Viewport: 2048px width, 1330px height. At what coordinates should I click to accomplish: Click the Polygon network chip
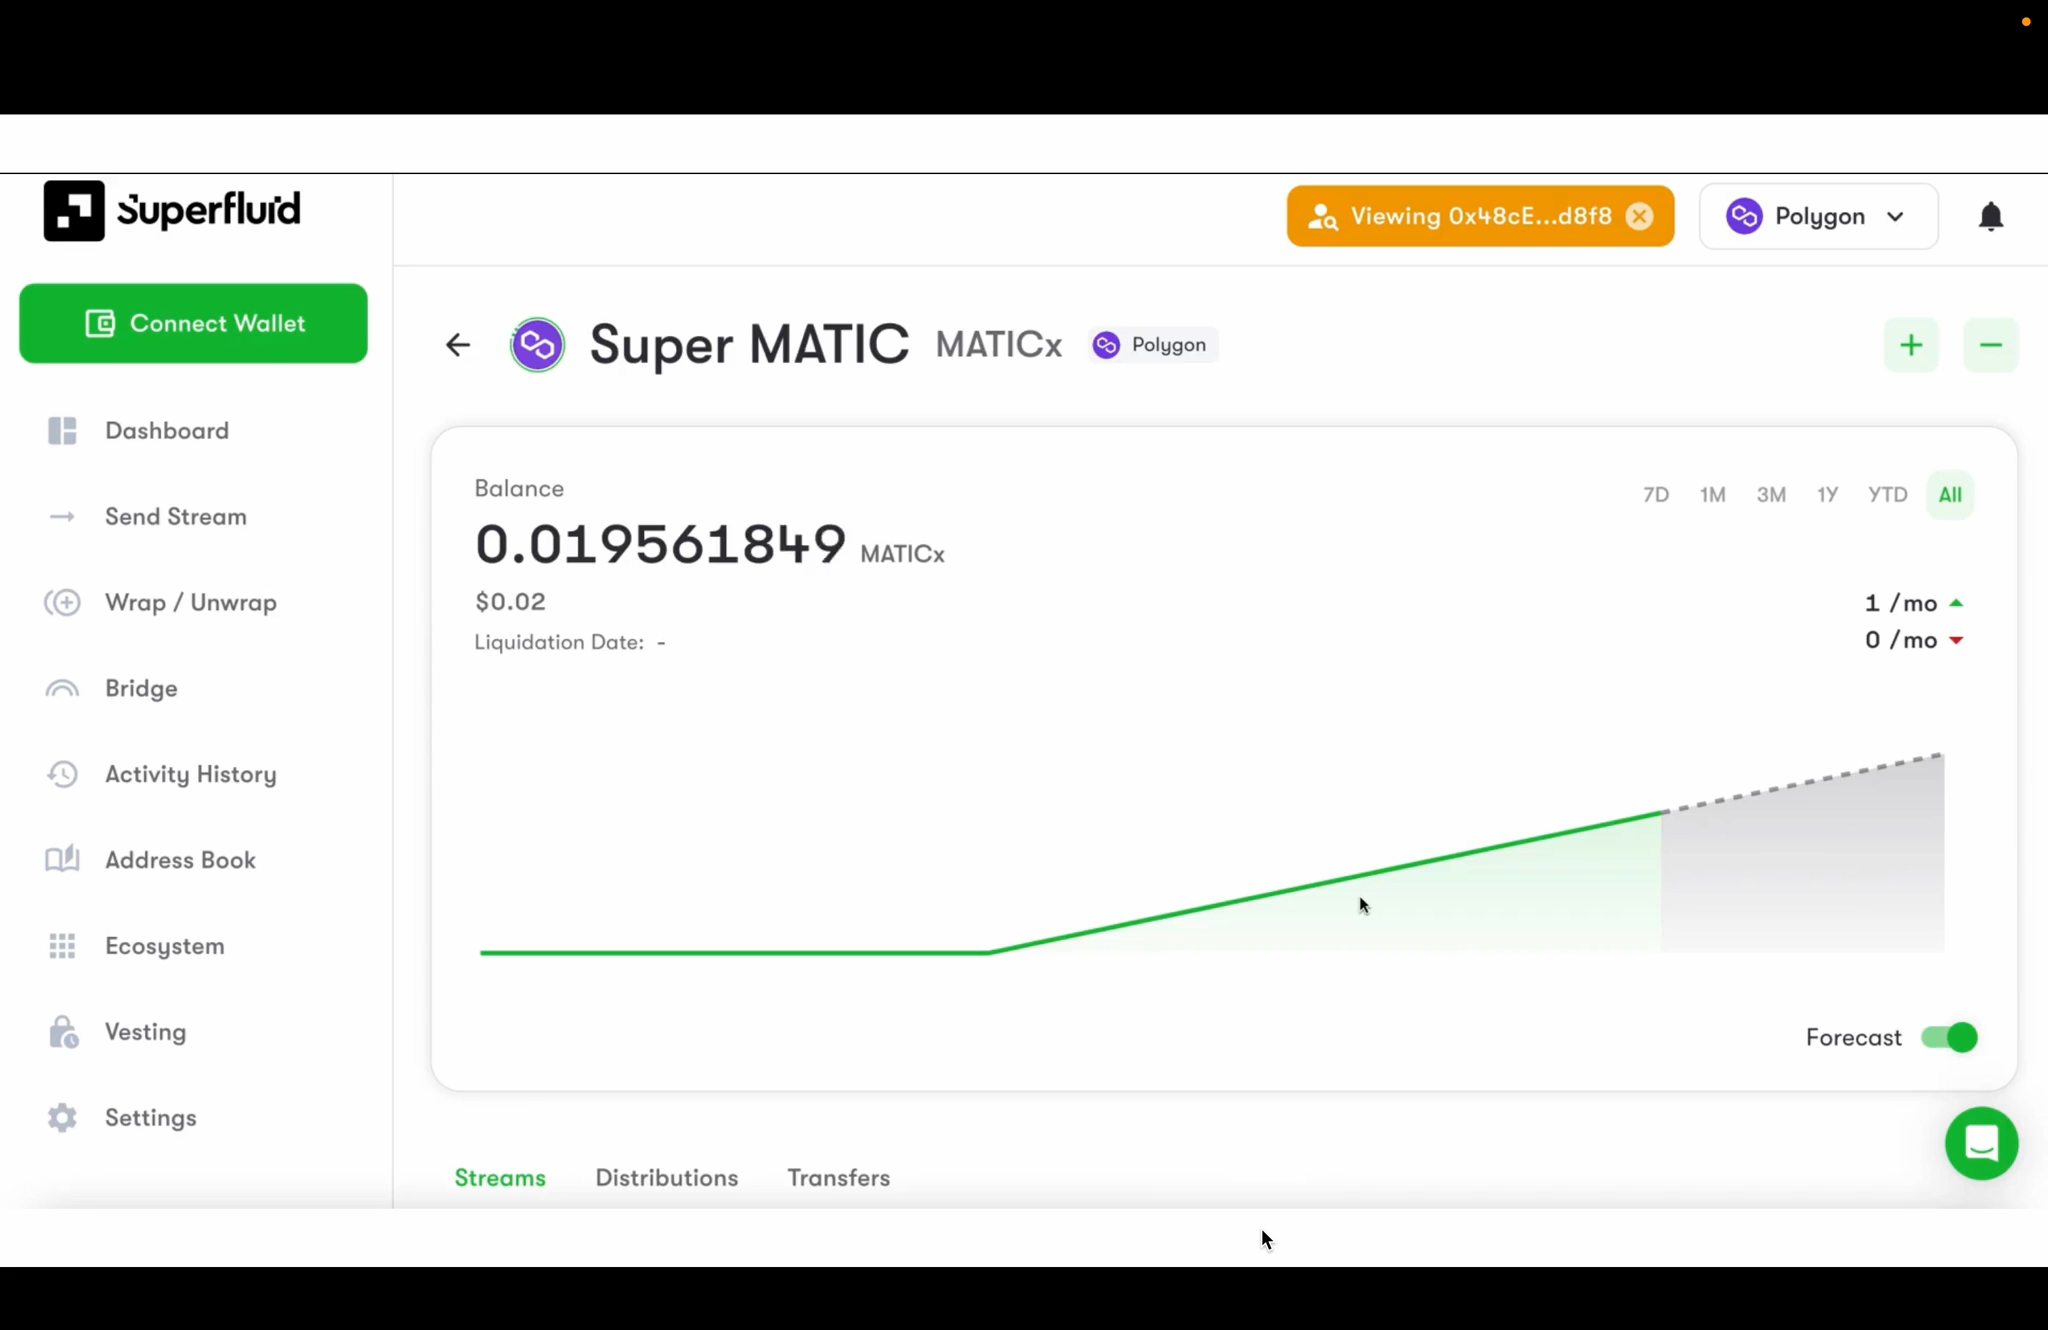tap(1152, 345)
